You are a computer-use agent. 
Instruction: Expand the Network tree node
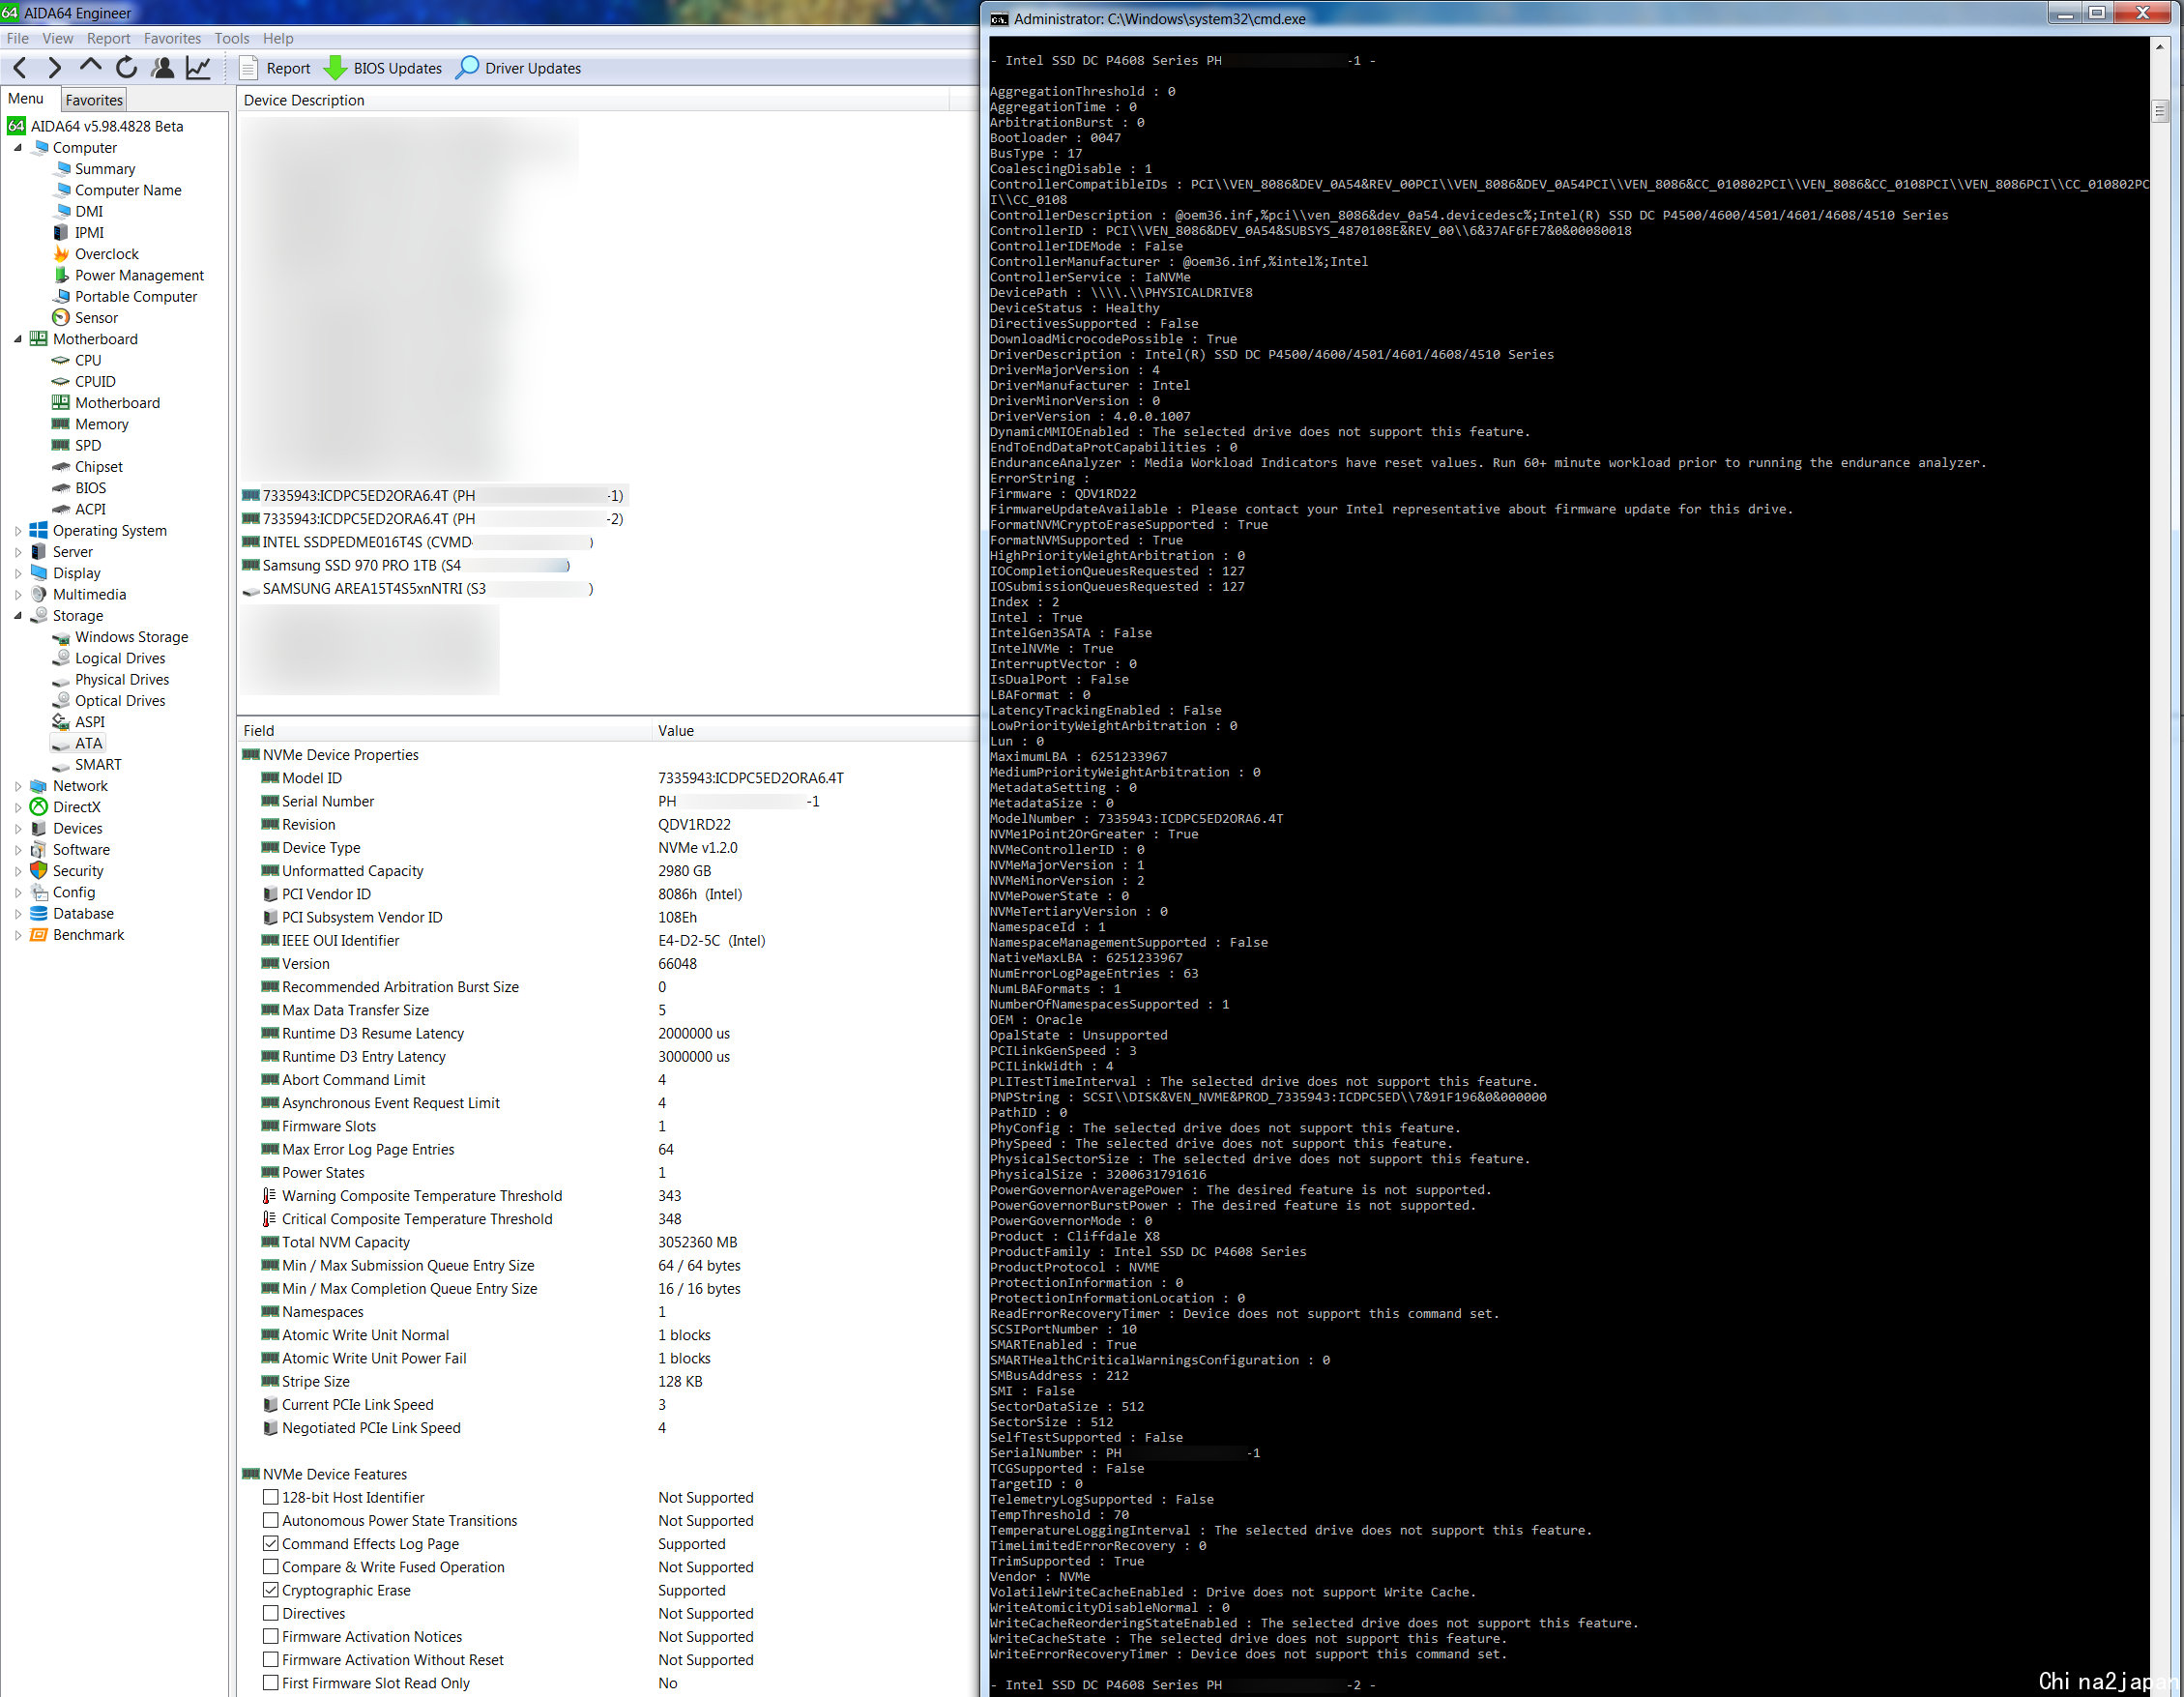point(18,786)
